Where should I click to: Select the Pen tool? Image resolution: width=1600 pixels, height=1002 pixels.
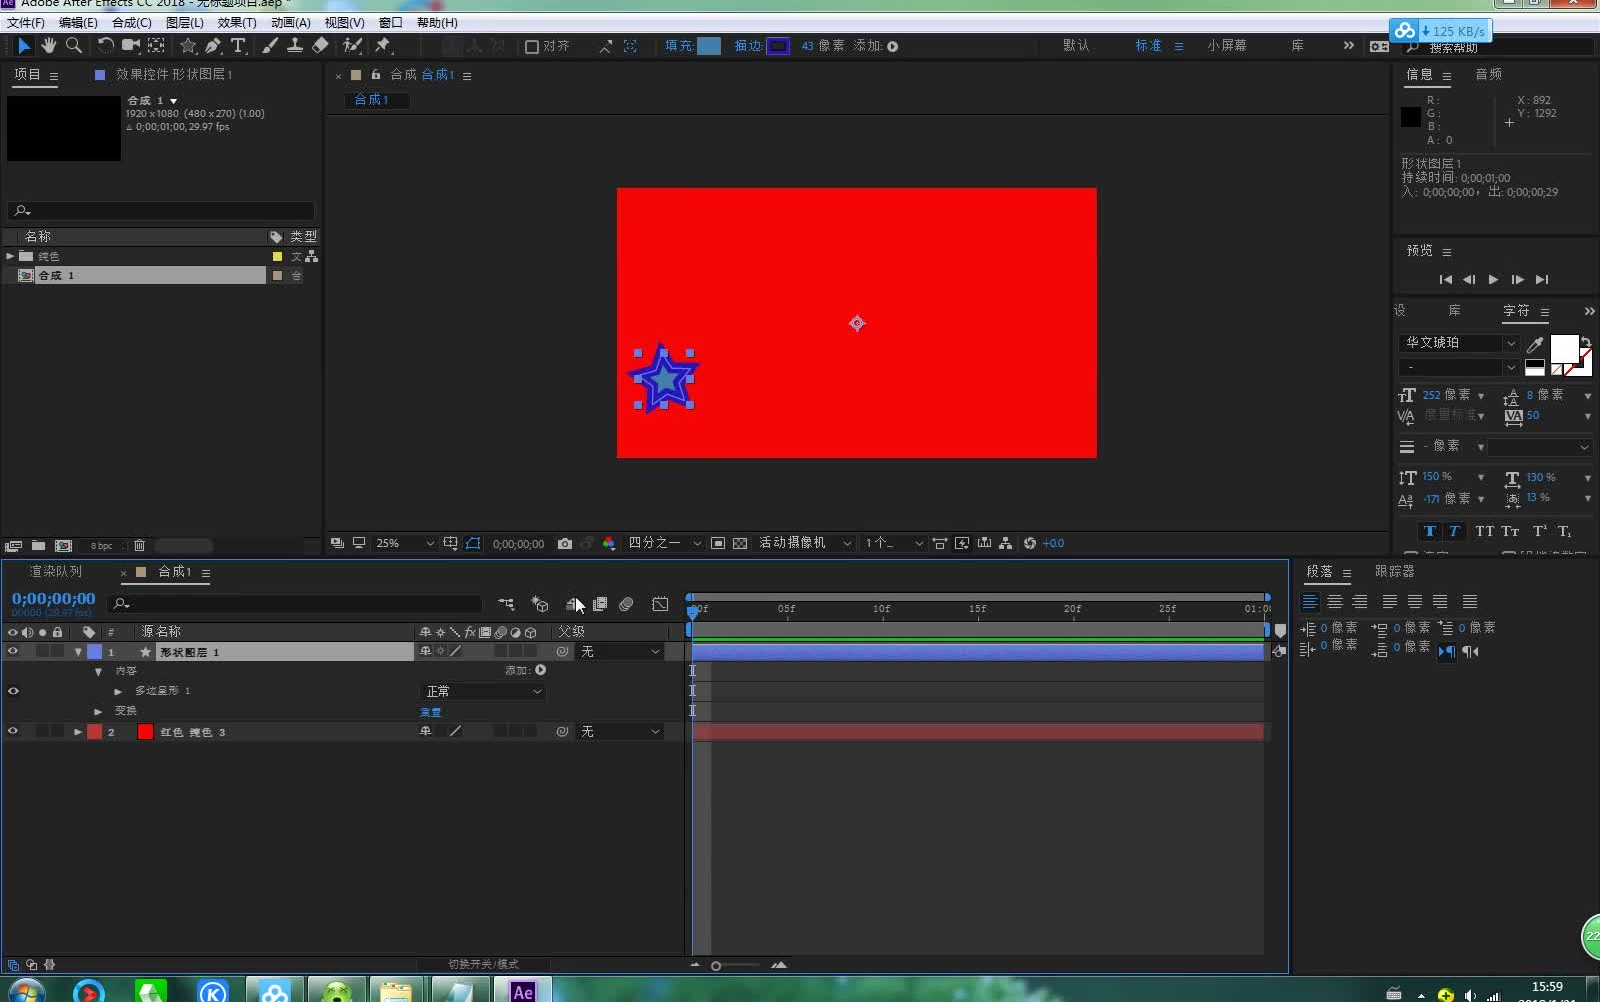point(213,45)
